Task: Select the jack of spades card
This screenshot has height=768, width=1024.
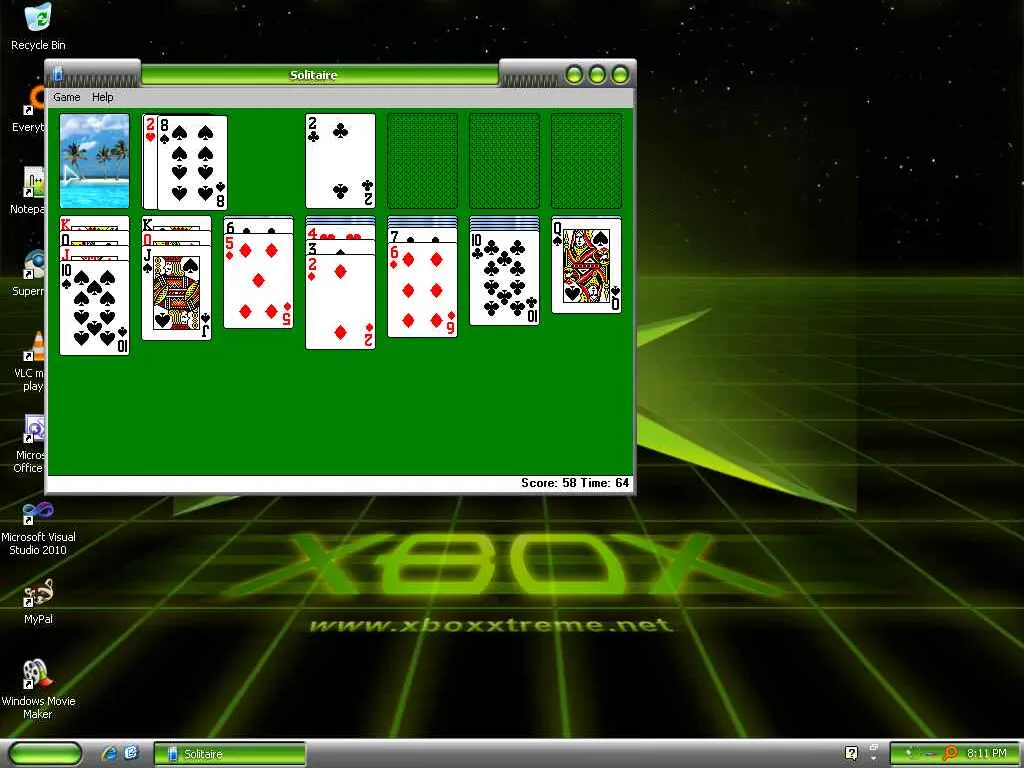Action: pyautogui.click(x=177, y=293)
